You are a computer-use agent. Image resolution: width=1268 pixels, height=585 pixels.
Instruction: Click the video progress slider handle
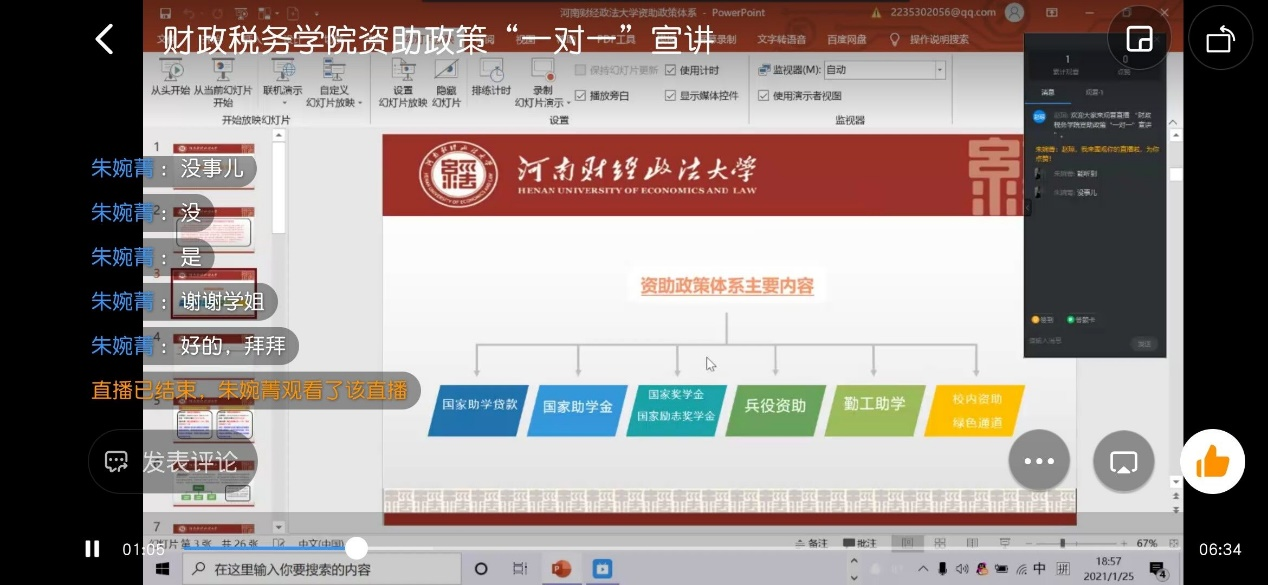pos(357,548)
